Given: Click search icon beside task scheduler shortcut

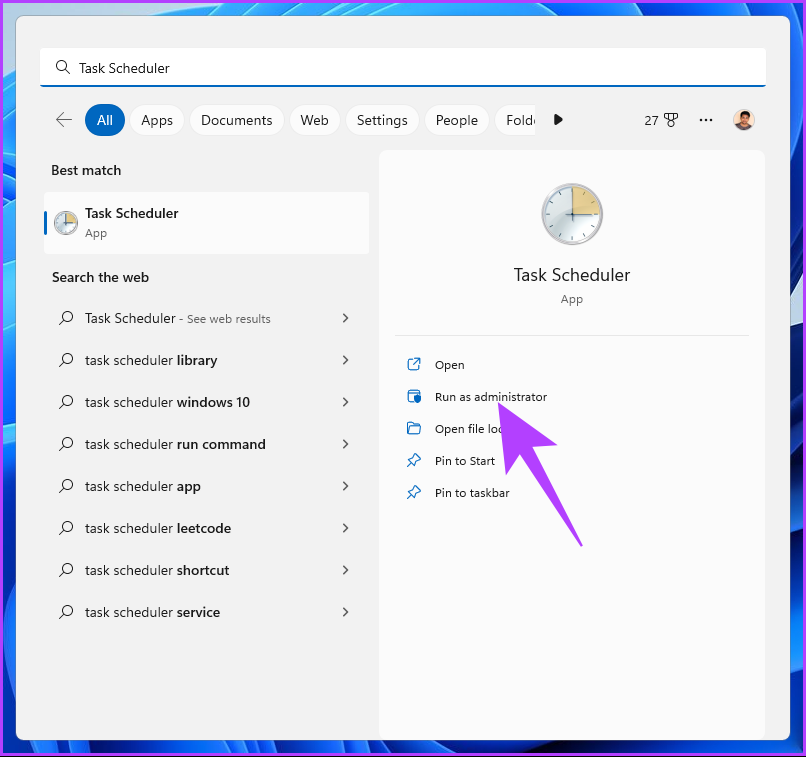Looking at the screenshot, I should point(66,569).
